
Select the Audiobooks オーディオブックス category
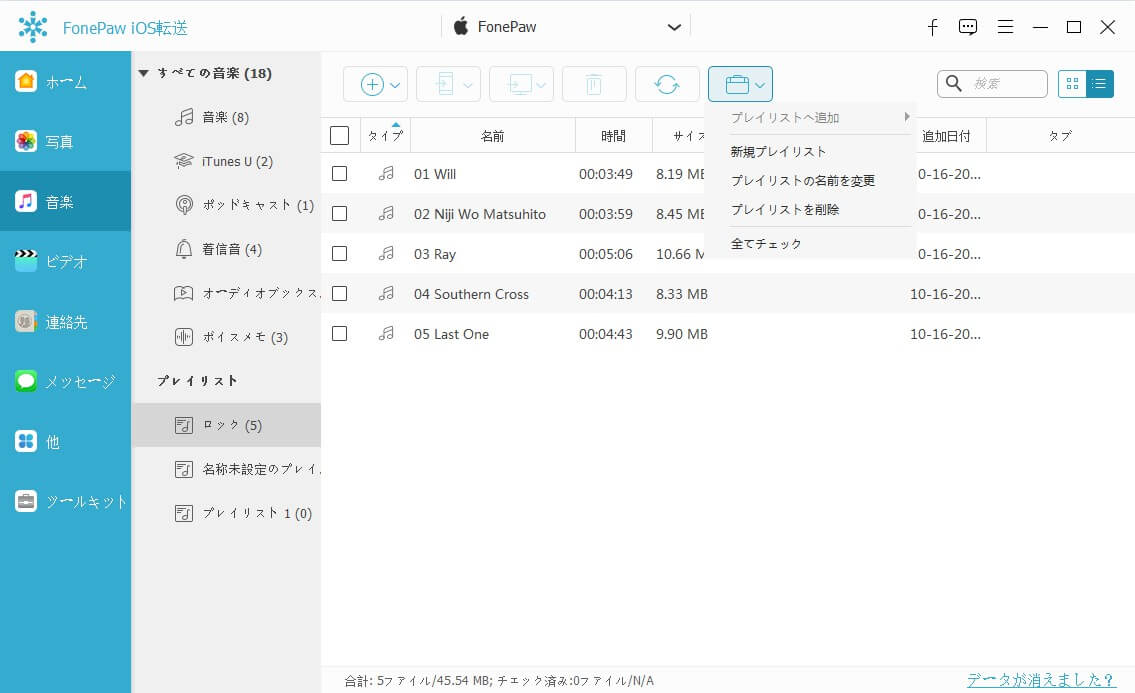coord(226,293)
